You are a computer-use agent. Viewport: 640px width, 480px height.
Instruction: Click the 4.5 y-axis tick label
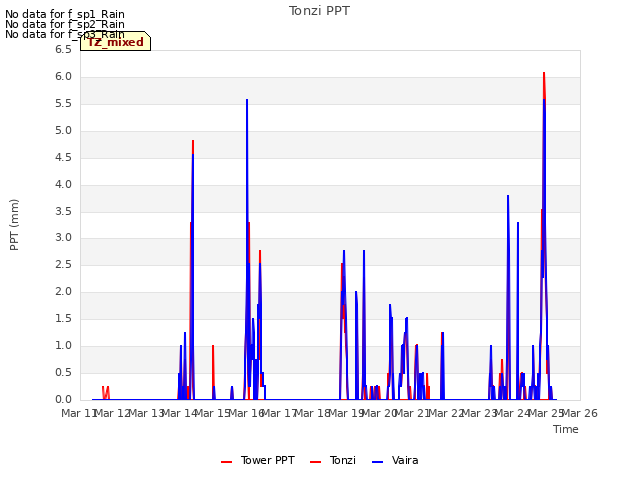pyautogui.click(x=63, y=158)
